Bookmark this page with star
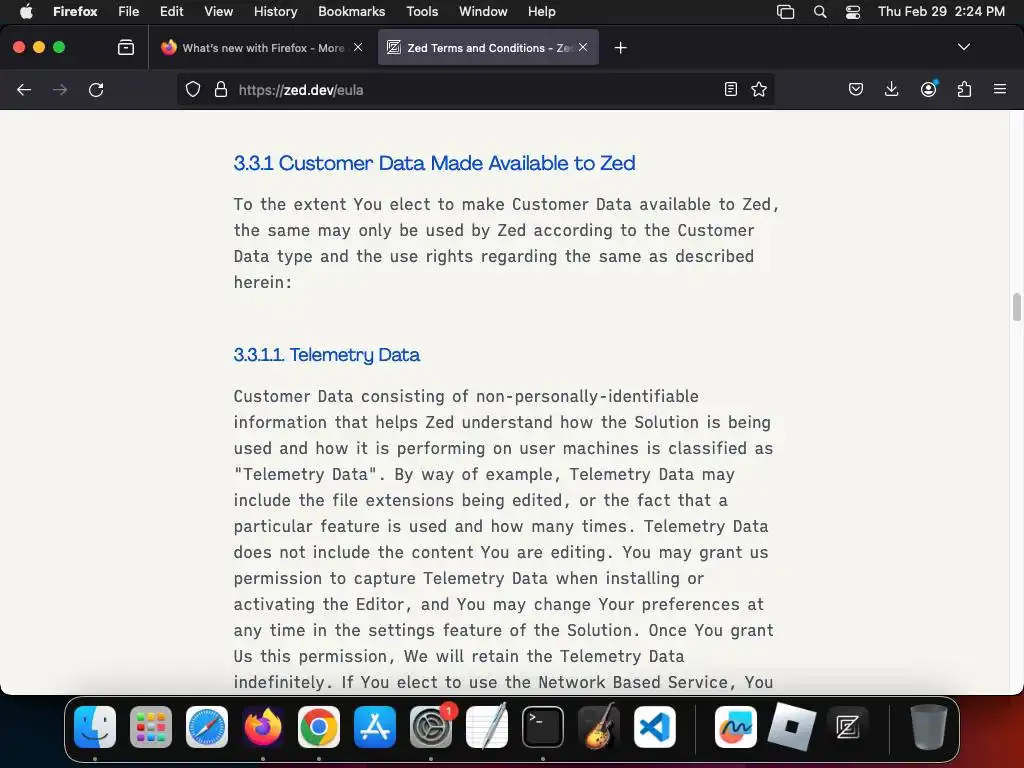 [759, 89]
